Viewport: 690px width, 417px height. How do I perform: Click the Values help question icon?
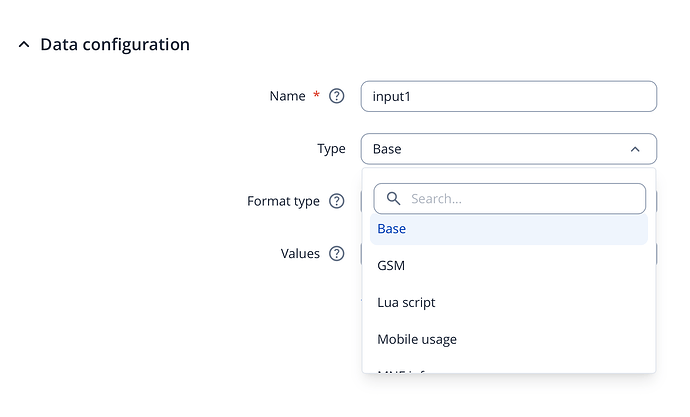click(x=337, y=254)
